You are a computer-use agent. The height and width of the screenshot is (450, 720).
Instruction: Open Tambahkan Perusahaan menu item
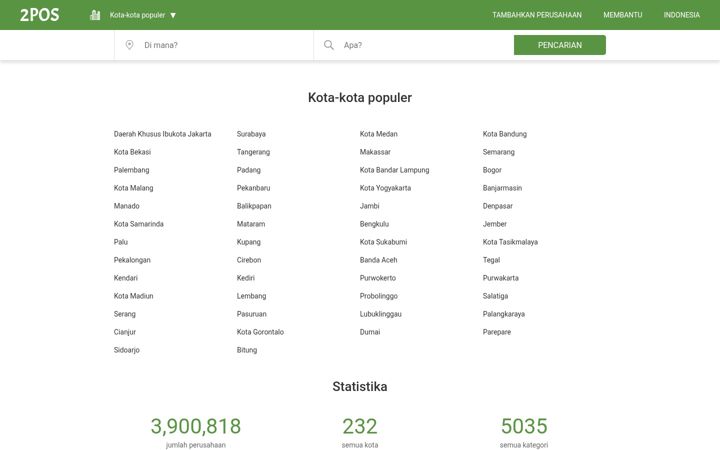pyautogui.click(x=537, y=15)
